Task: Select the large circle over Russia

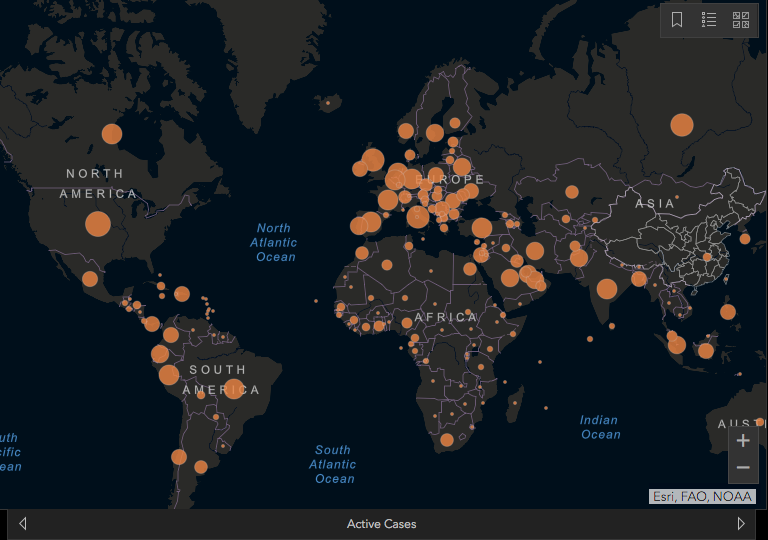Action: [682, 125]
